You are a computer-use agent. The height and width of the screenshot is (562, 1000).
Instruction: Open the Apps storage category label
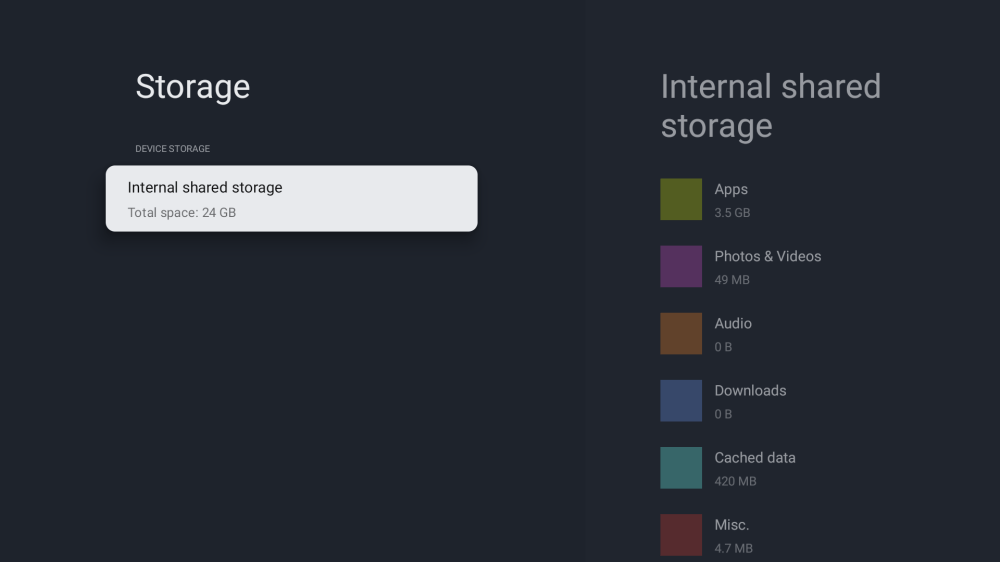point(731,189)
